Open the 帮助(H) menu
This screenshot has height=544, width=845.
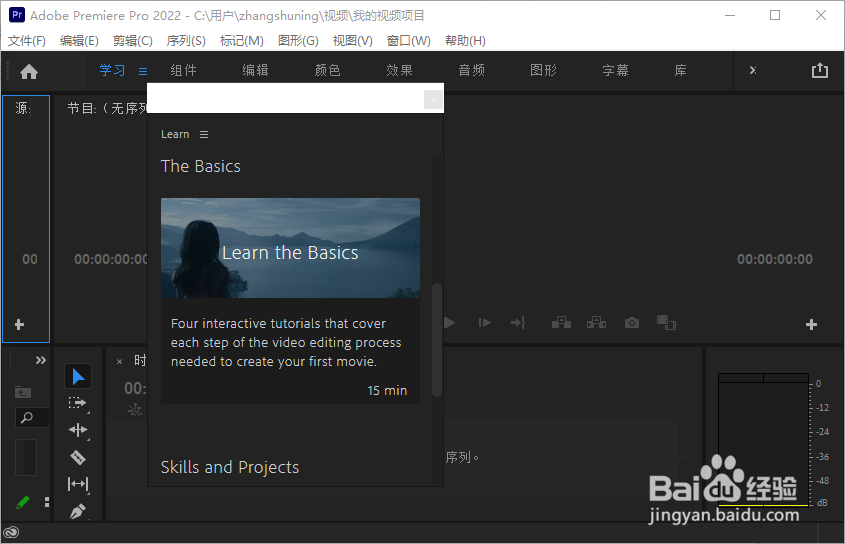(x=465, y=40)
